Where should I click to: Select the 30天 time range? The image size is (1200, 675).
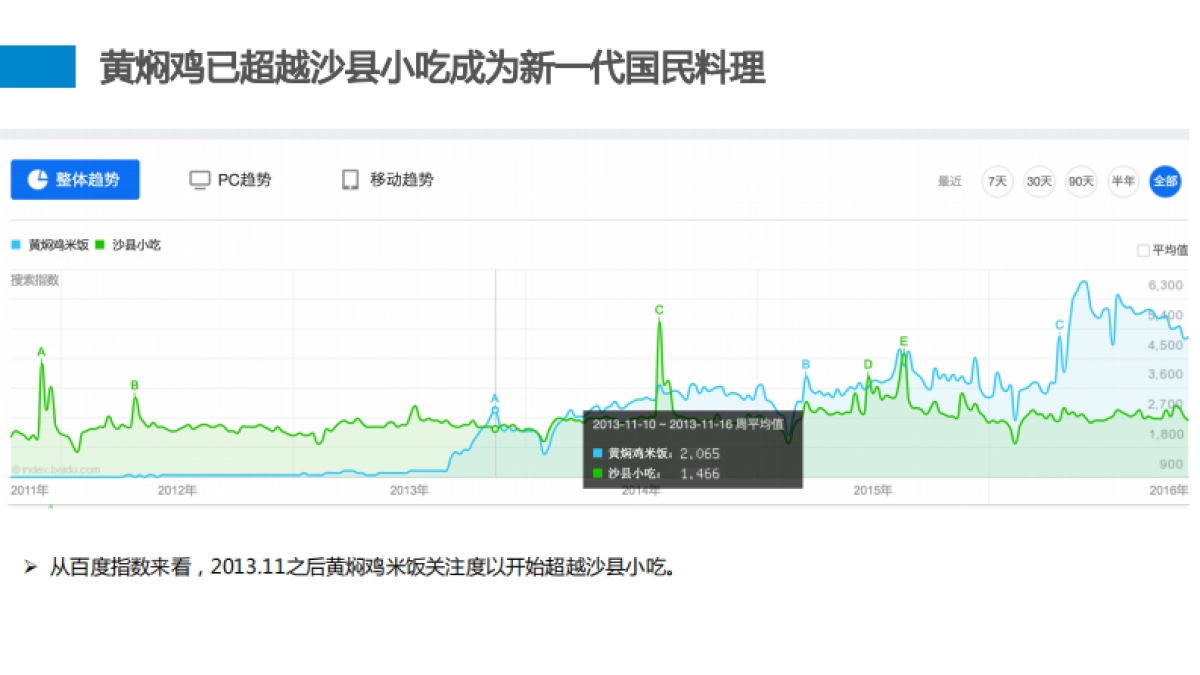[1038, 182]
